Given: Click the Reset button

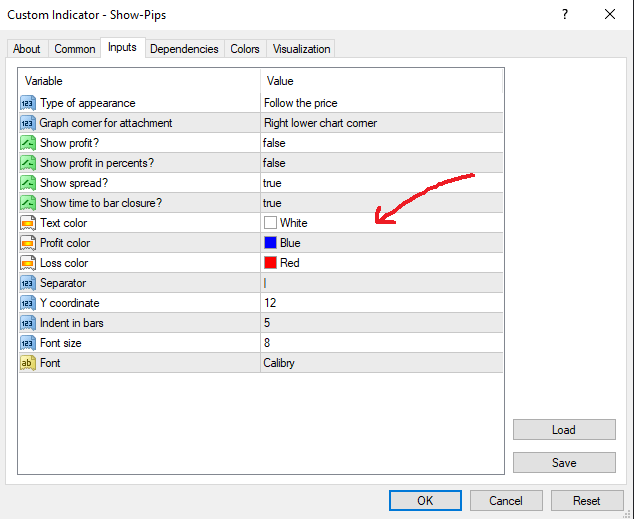Looking at the screenshot, I should [x=587, y=501].
